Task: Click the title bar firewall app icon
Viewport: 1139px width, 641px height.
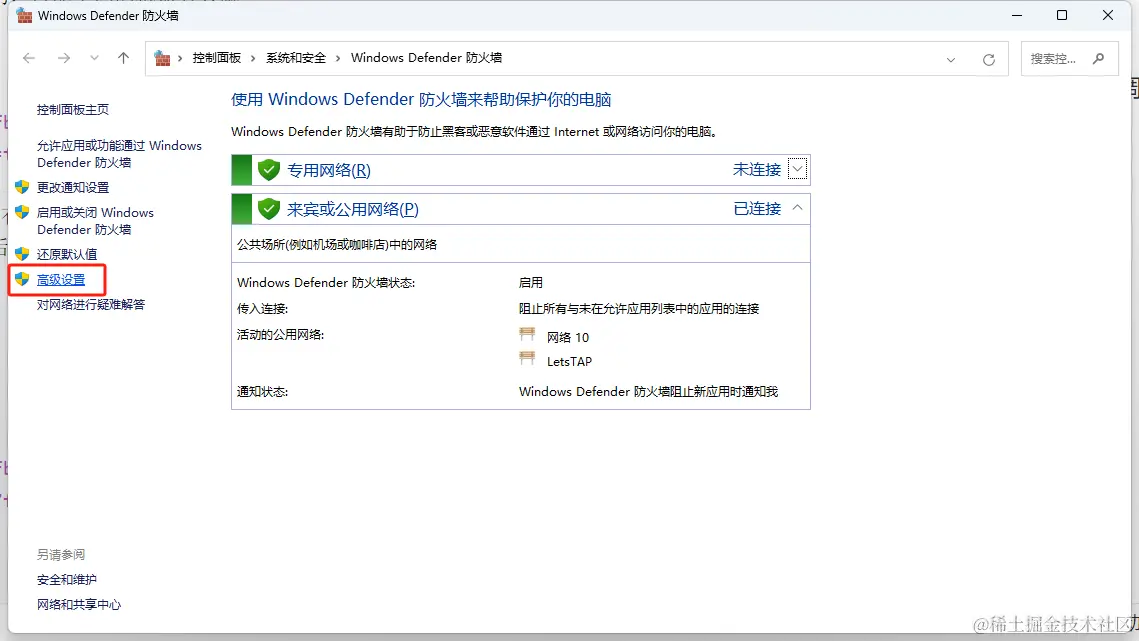Action: (x=24, y=15)
